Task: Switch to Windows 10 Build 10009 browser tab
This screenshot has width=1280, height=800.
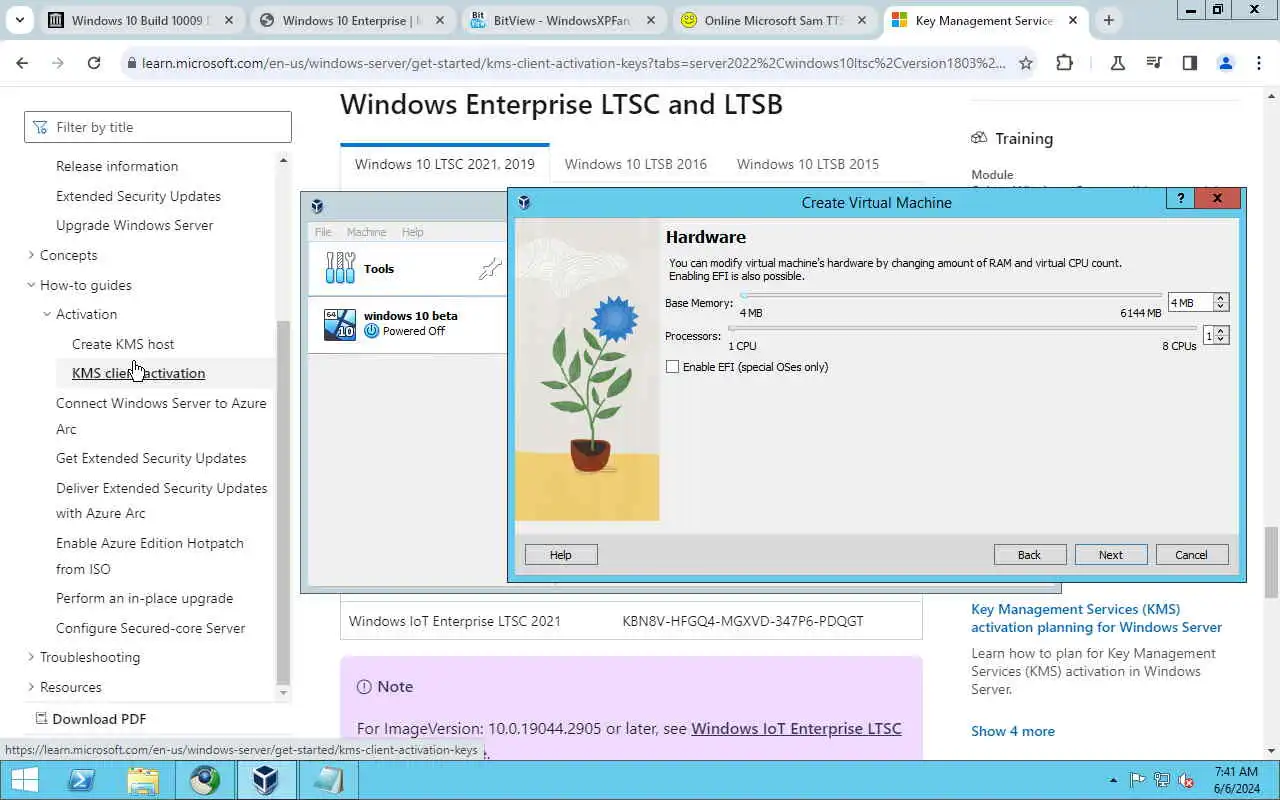Action: [x=141, y=20]
